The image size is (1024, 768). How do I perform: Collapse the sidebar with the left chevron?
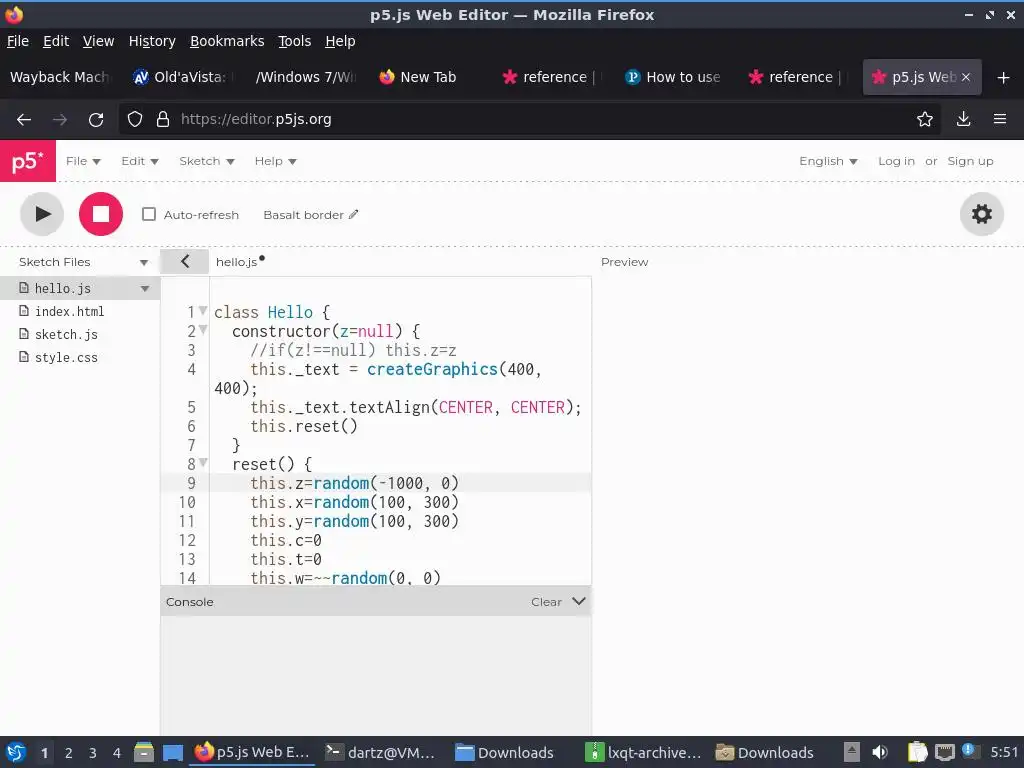pyautogui.click(x=185, y=261)
